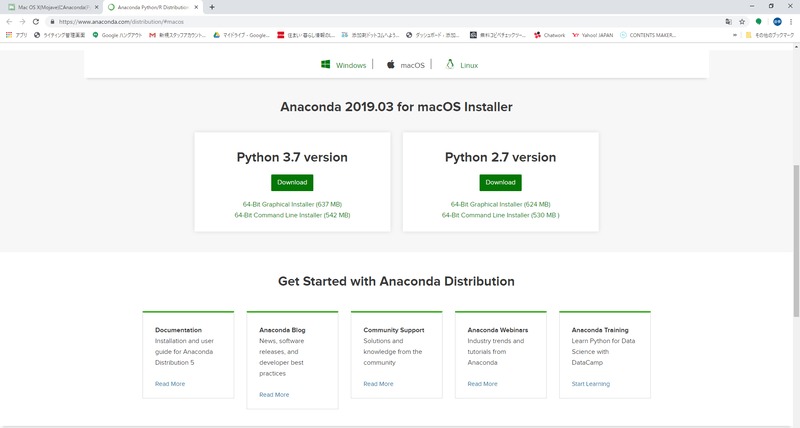Reload the Anaconda page
Image resolution: width=800 pixels, height=428 pixels.
(x=36, y=22)
